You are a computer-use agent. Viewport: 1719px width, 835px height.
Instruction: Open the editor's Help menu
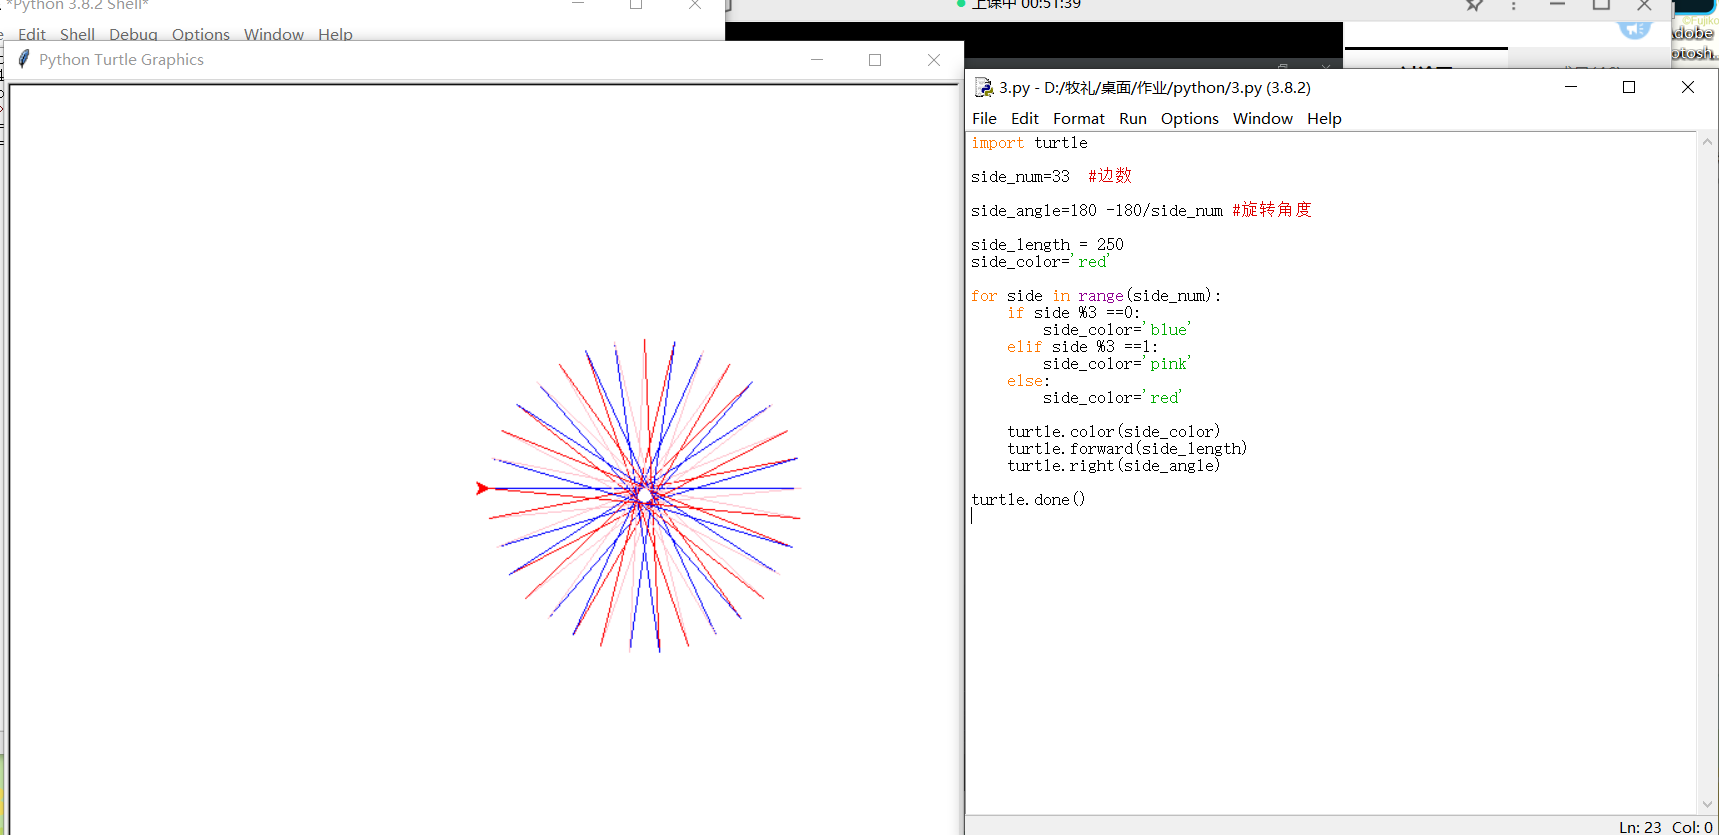pos(1323,119)
